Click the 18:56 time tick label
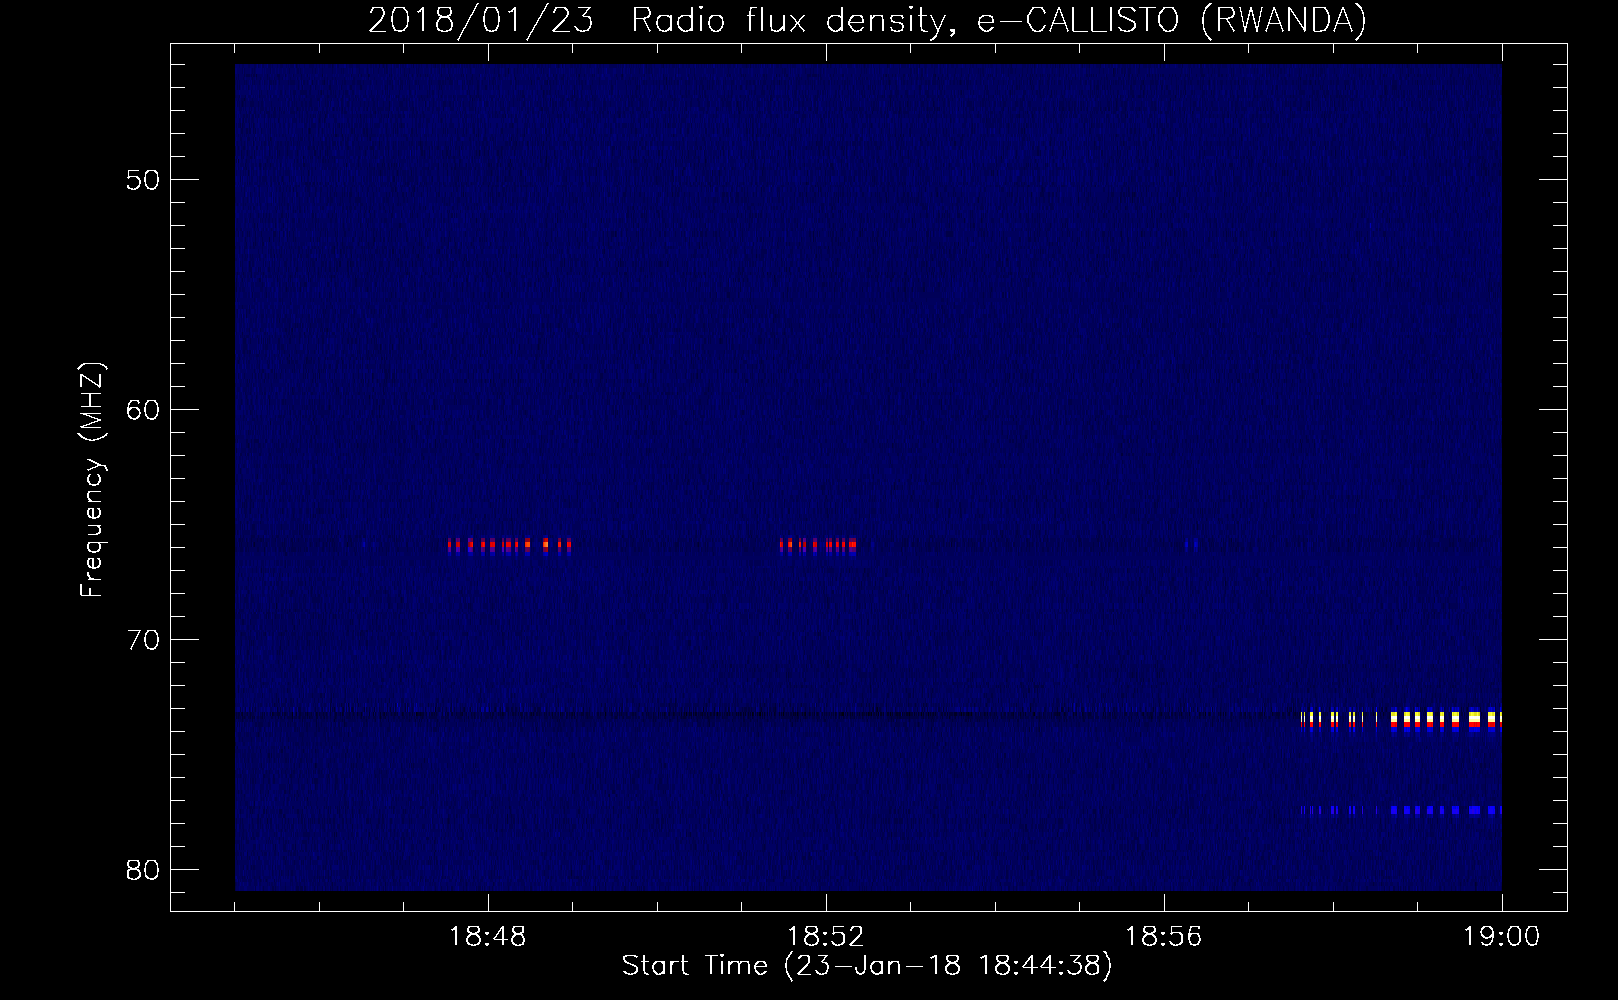Viewport: 1618px width, 1000px height. [1164, 937]
